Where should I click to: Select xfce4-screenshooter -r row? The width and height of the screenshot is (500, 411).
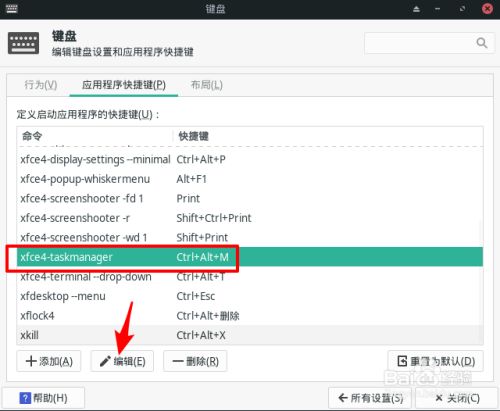pos(250,218)
